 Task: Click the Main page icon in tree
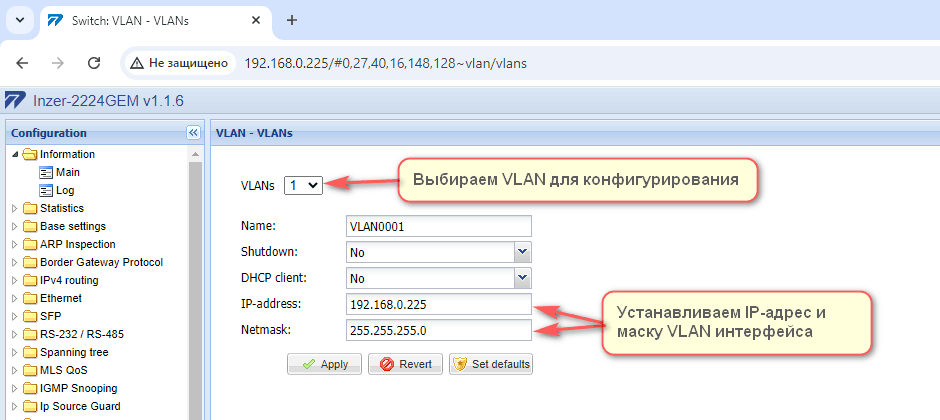click(45, 173)
